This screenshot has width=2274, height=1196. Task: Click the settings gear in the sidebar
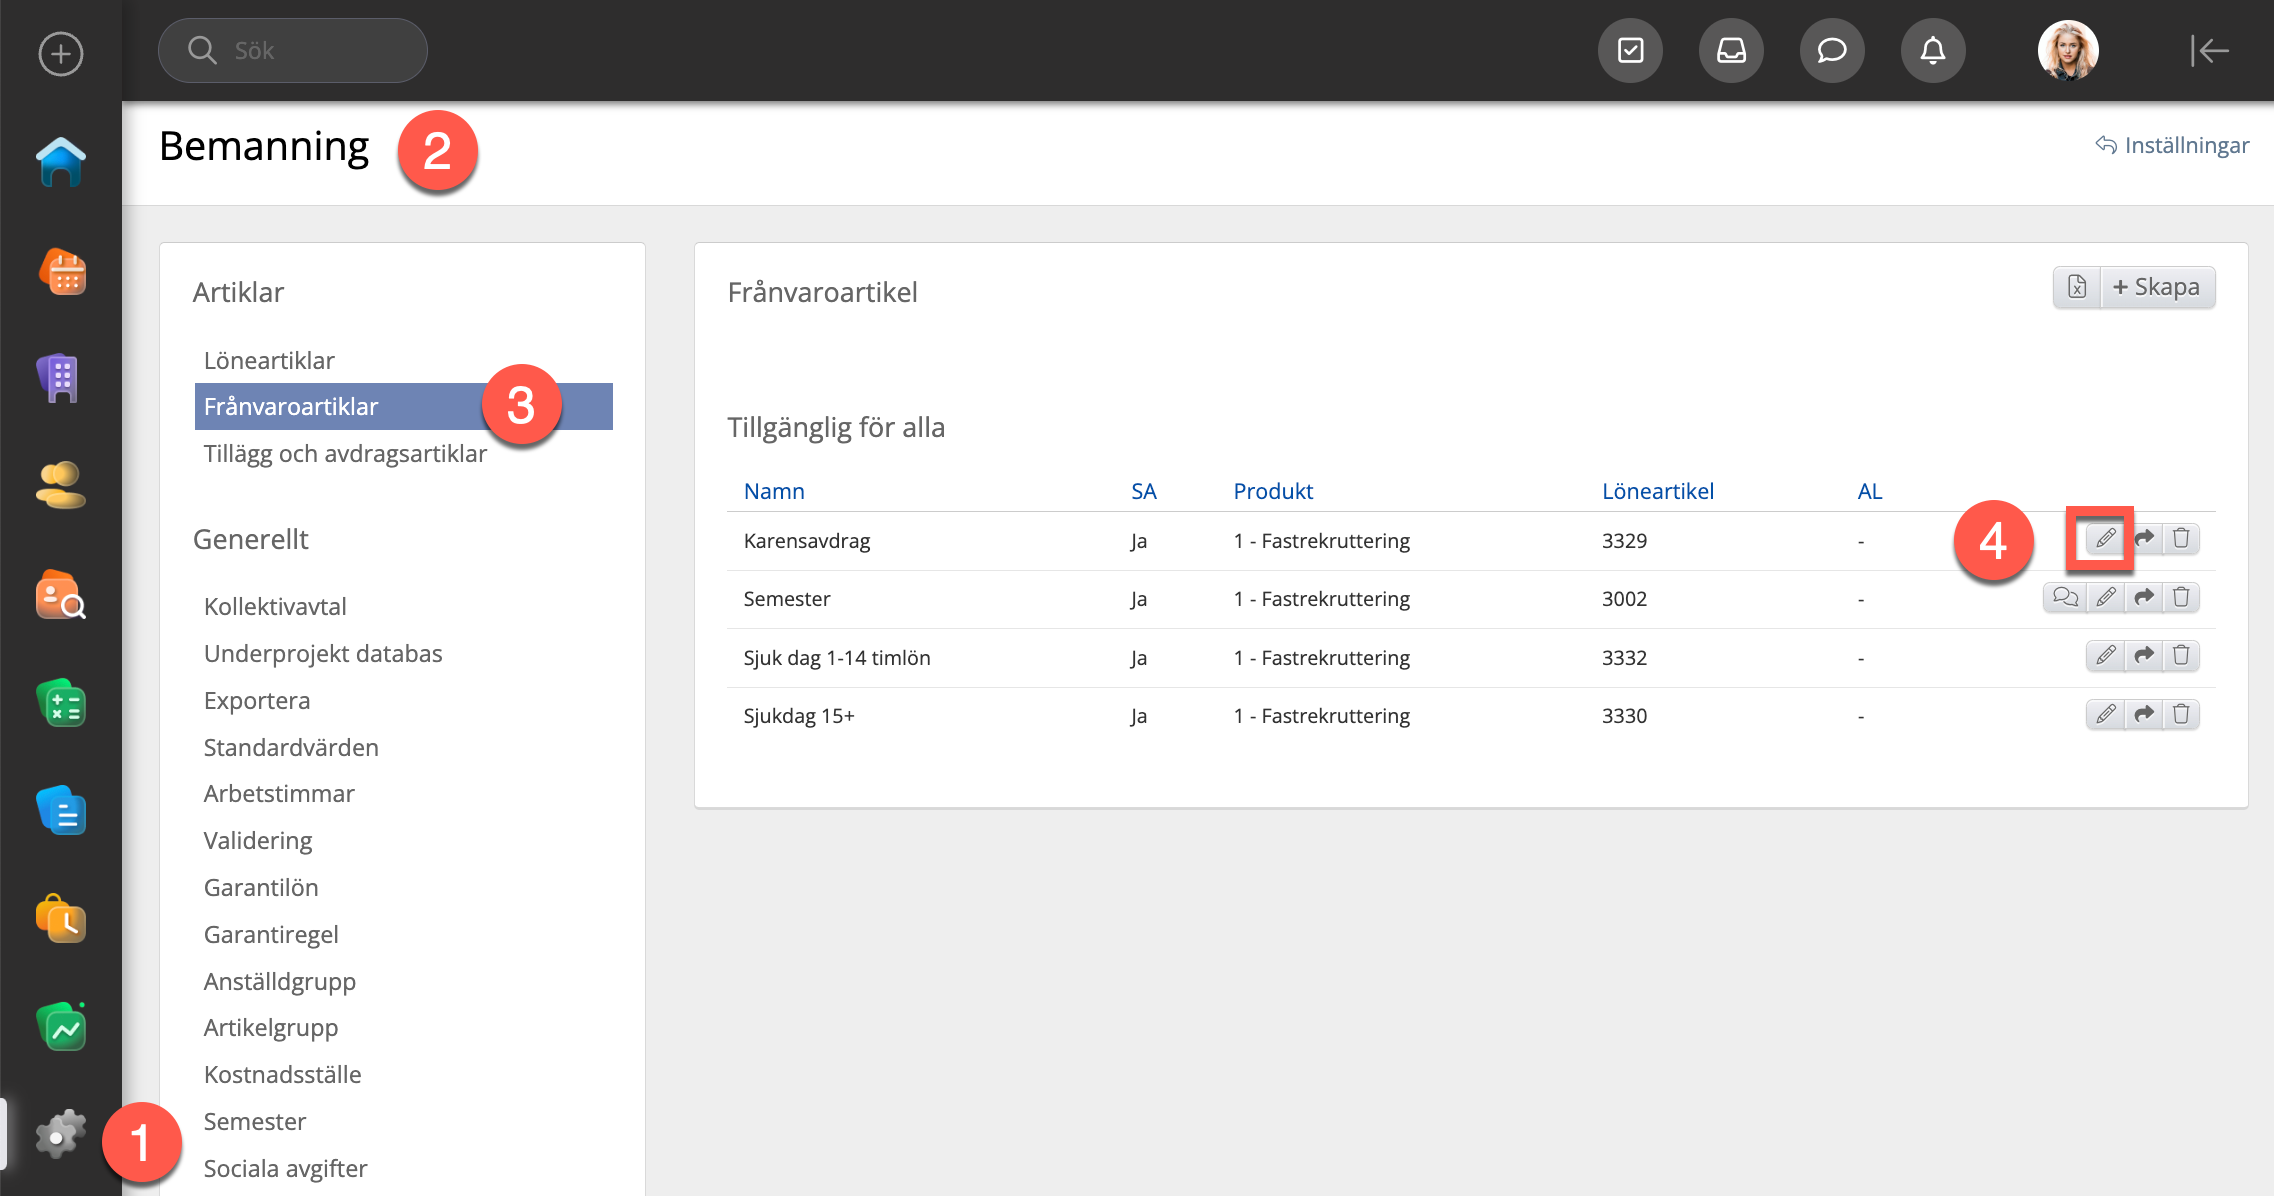[x=60, y=1136]
